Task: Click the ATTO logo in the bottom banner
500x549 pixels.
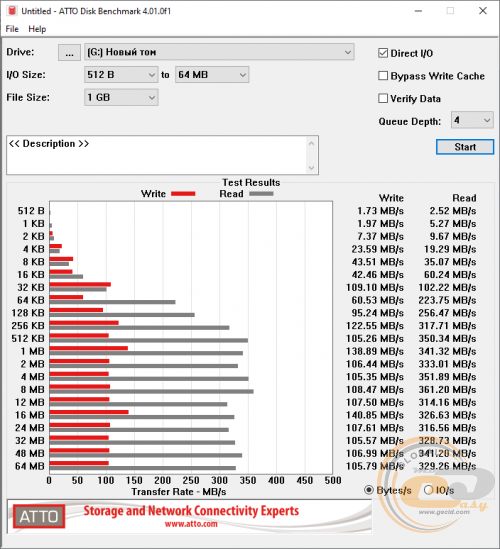Action: [x=39, y=516]
